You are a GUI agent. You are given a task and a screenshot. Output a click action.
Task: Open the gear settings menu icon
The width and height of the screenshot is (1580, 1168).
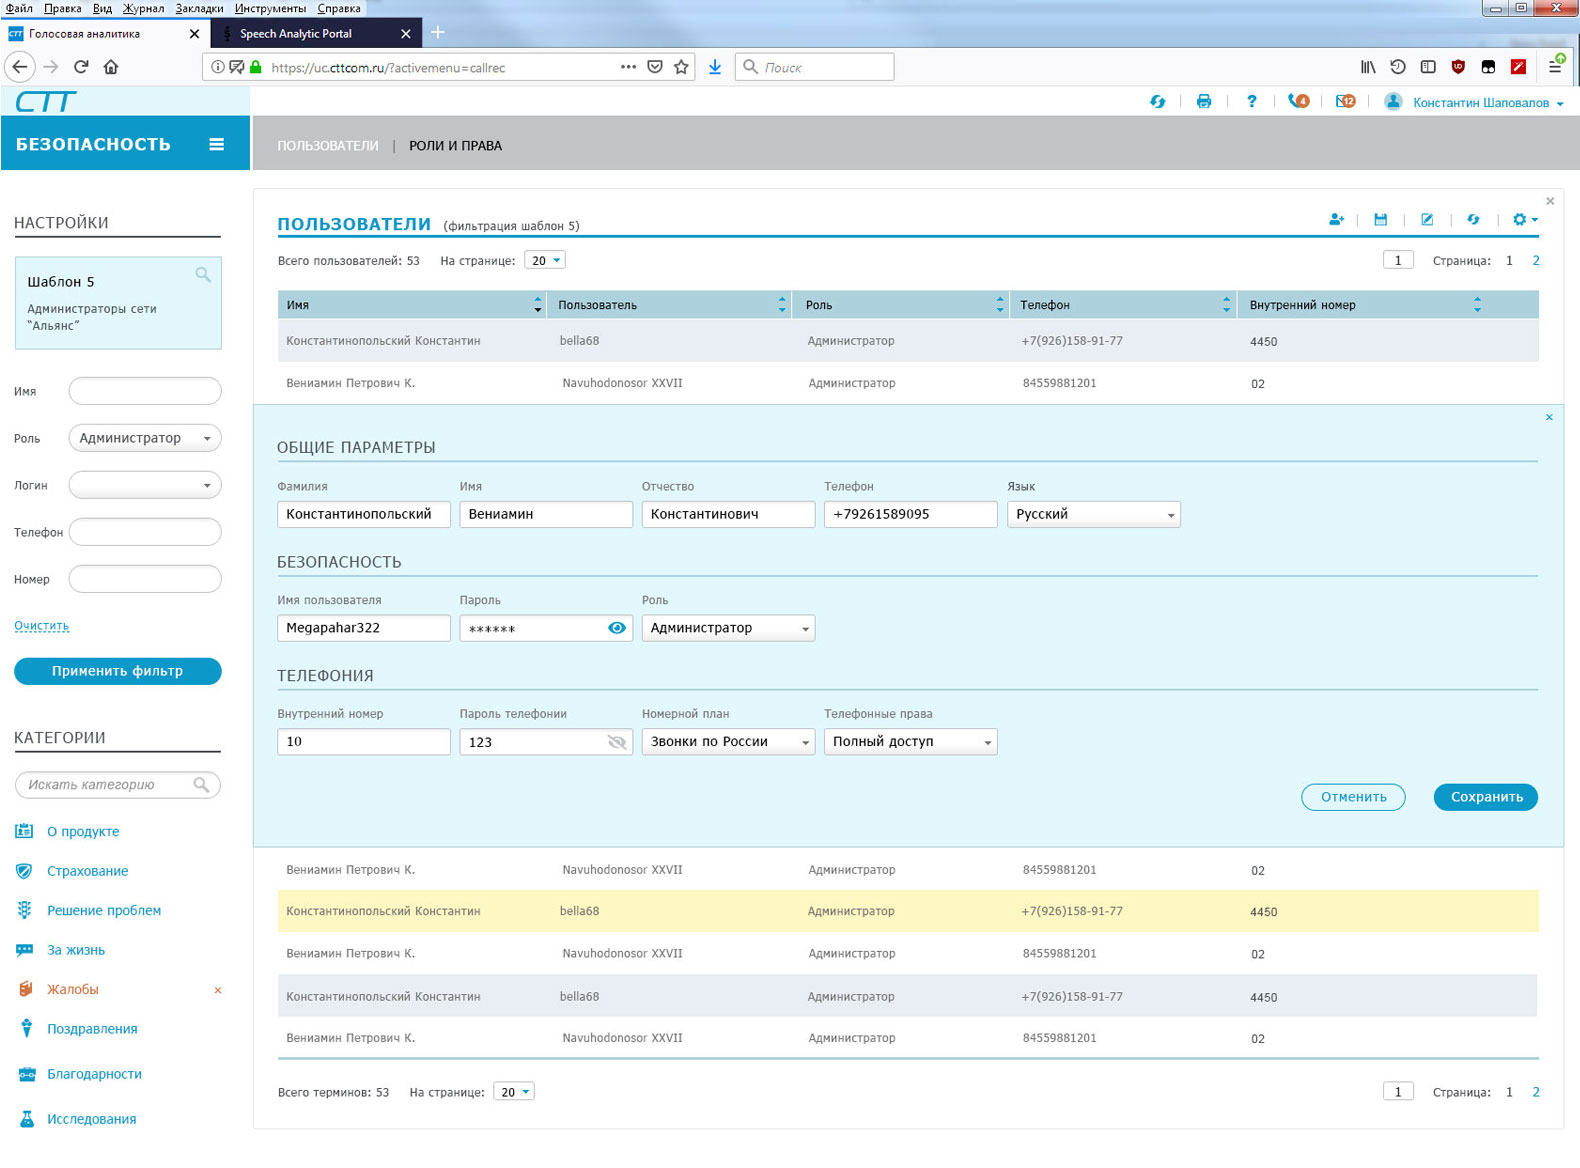(1523, 220)
